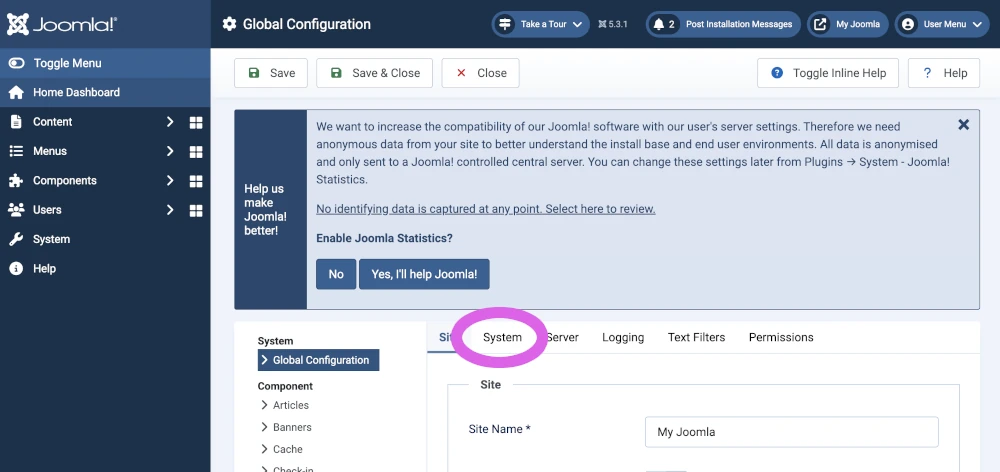
Task: Open the Content dashboard grid icon
Action: click(x=196, y=122)
